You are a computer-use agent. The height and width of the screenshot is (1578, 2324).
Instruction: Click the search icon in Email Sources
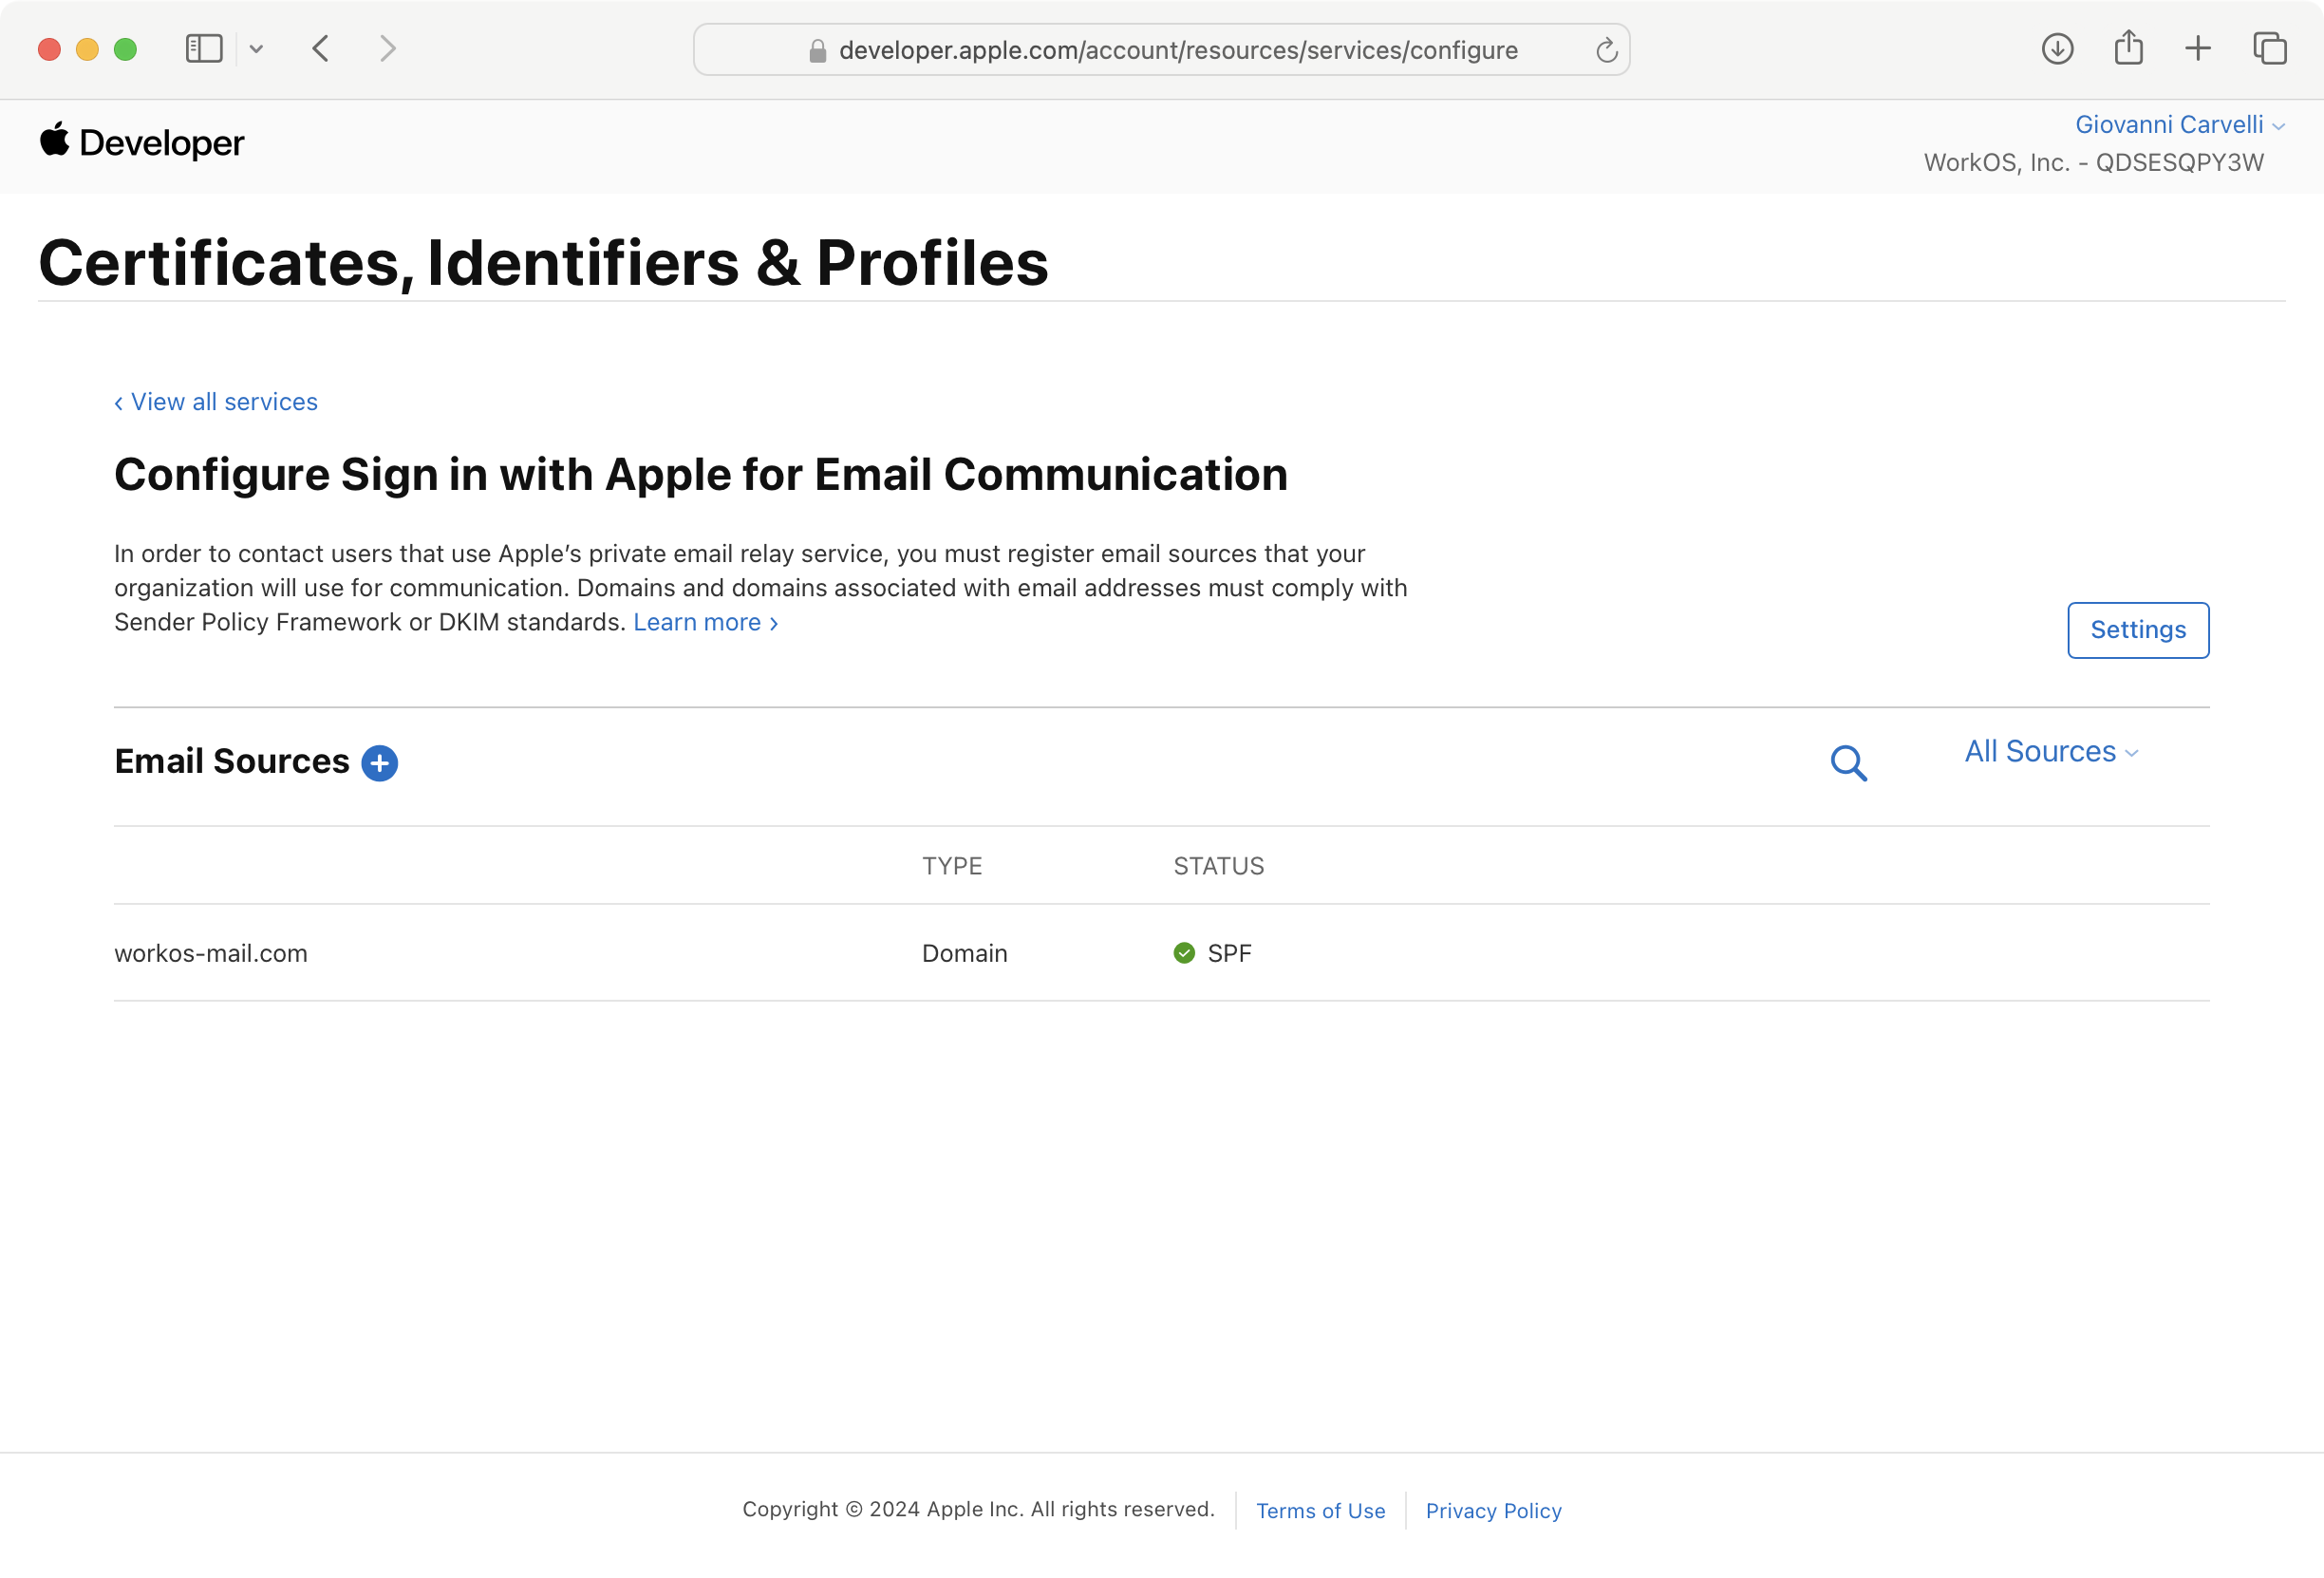pyautogui.click(x=1848, y=761)
